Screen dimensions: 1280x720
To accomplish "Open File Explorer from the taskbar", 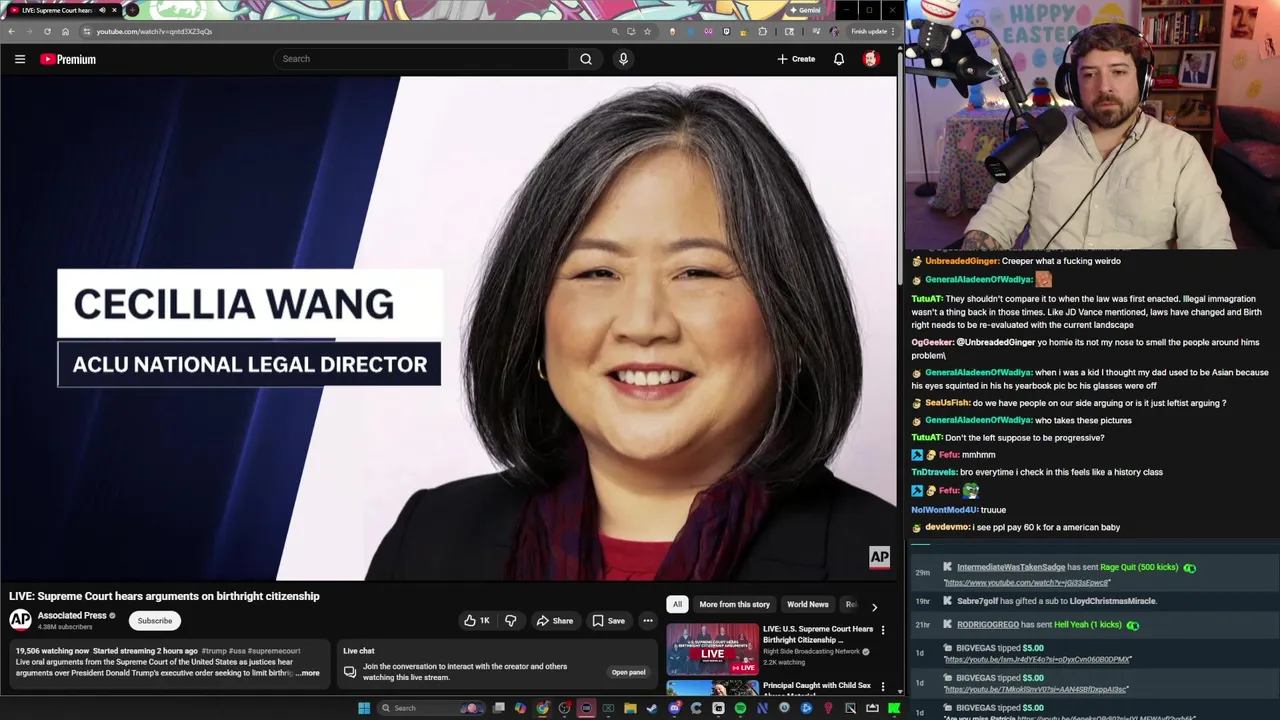I will point(630,708).
